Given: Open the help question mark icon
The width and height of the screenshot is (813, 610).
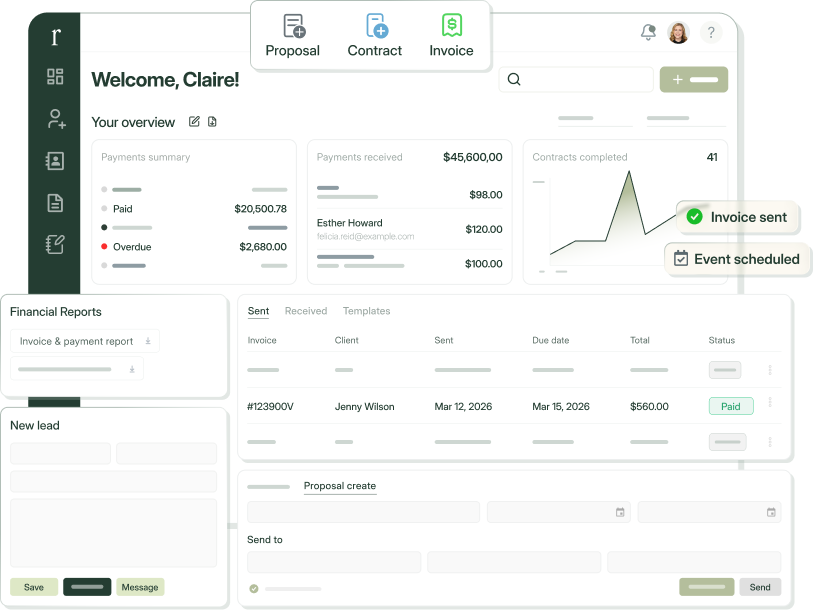Looking at the screenshot, I should 711,33.
